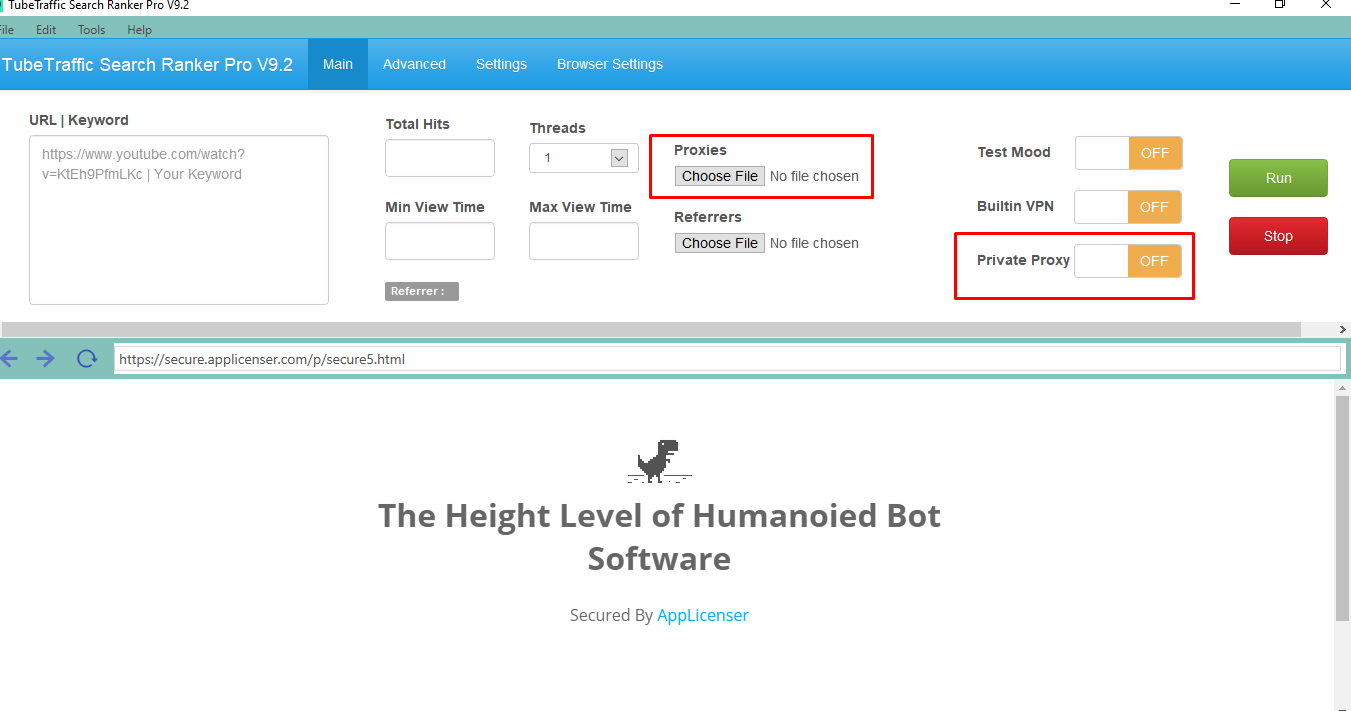Open the Help menu
This screenshot has height=711, width=1351.
click(x=140, y=30)
